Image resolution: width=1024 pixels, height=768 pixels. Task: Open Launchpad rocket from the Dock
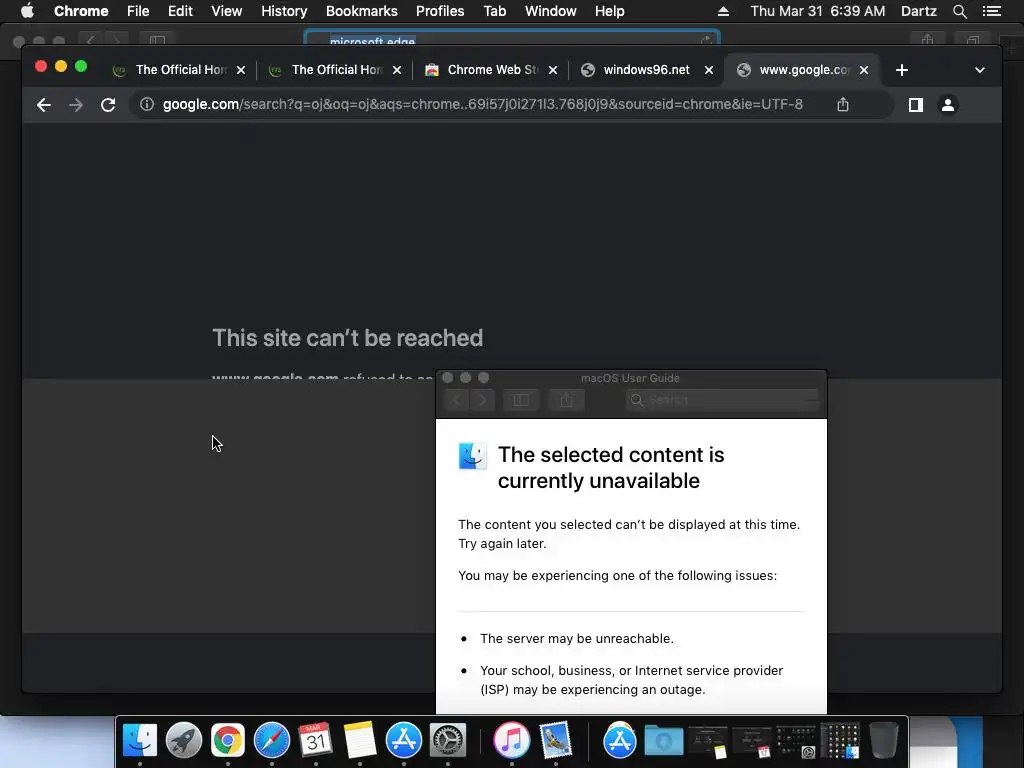(x=184, y=740)
